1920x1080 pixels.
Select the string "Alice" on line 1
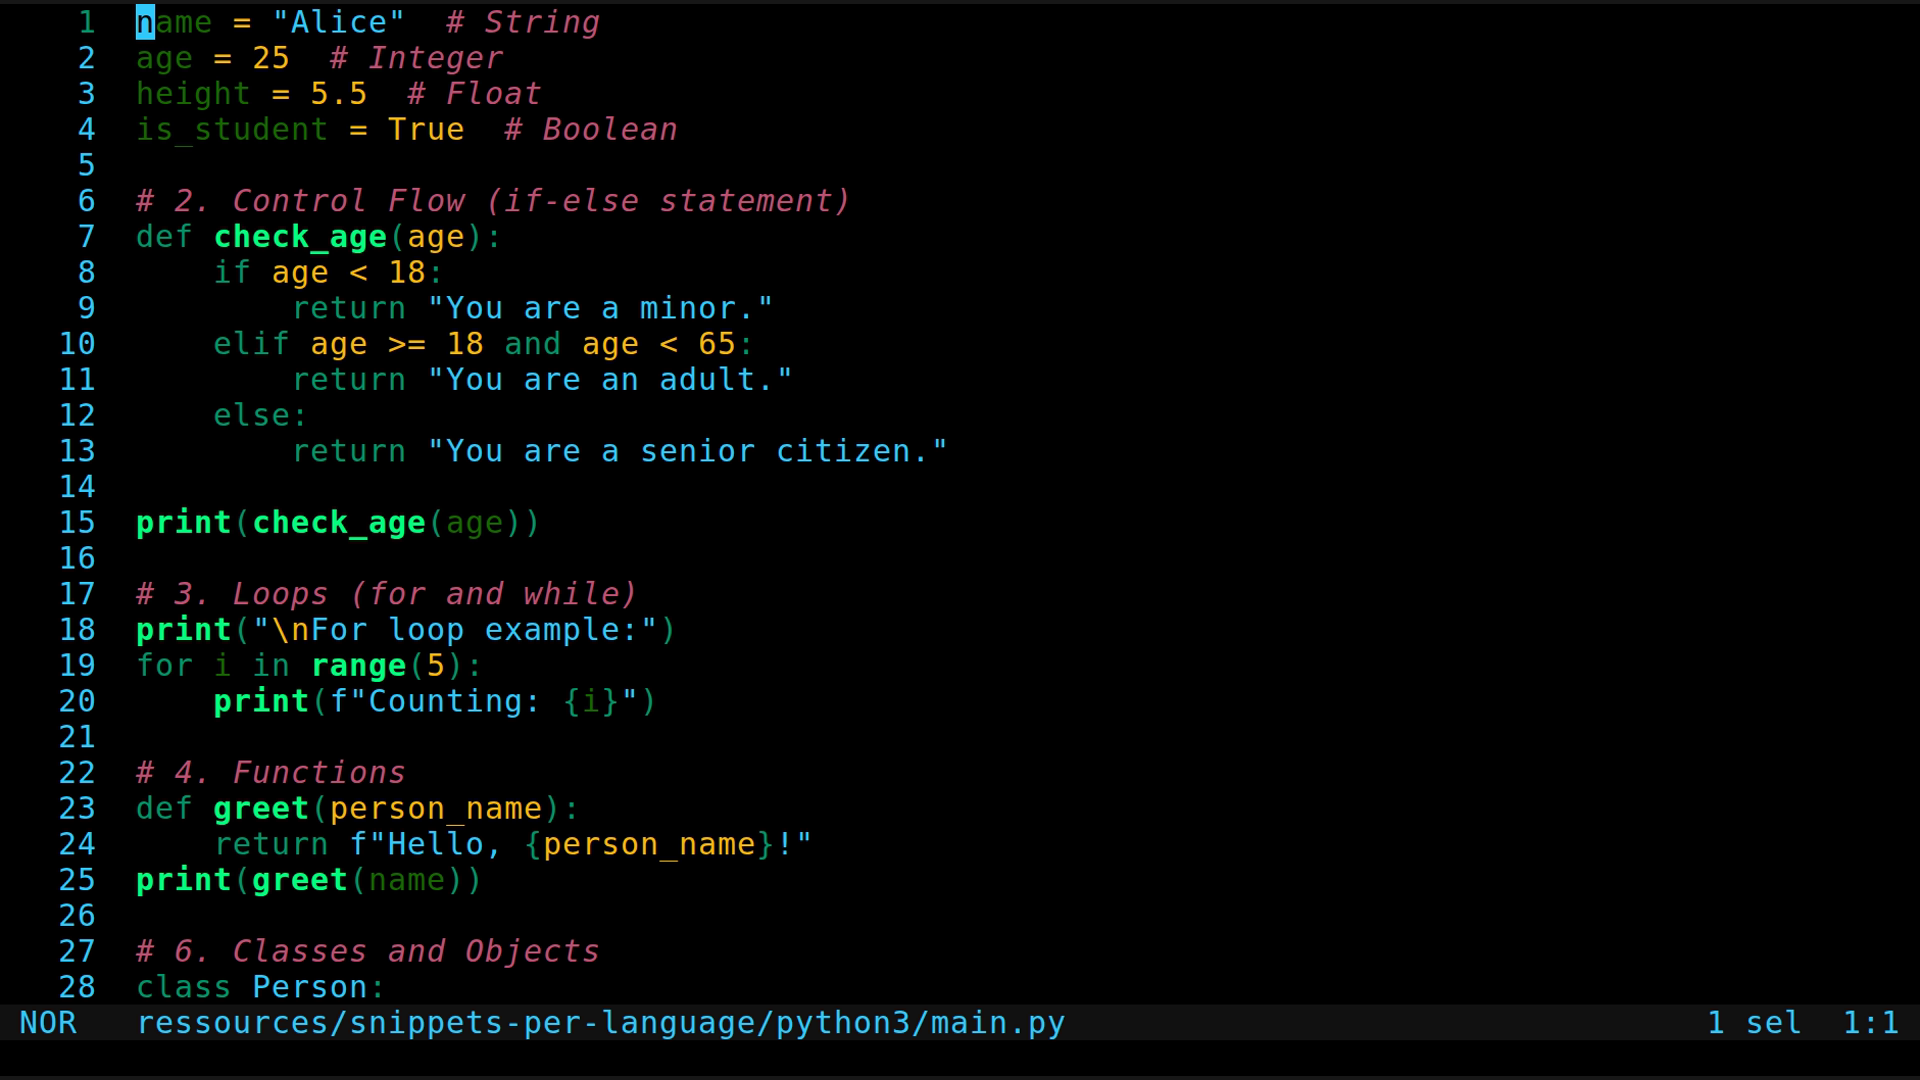[x=340, y=22]
